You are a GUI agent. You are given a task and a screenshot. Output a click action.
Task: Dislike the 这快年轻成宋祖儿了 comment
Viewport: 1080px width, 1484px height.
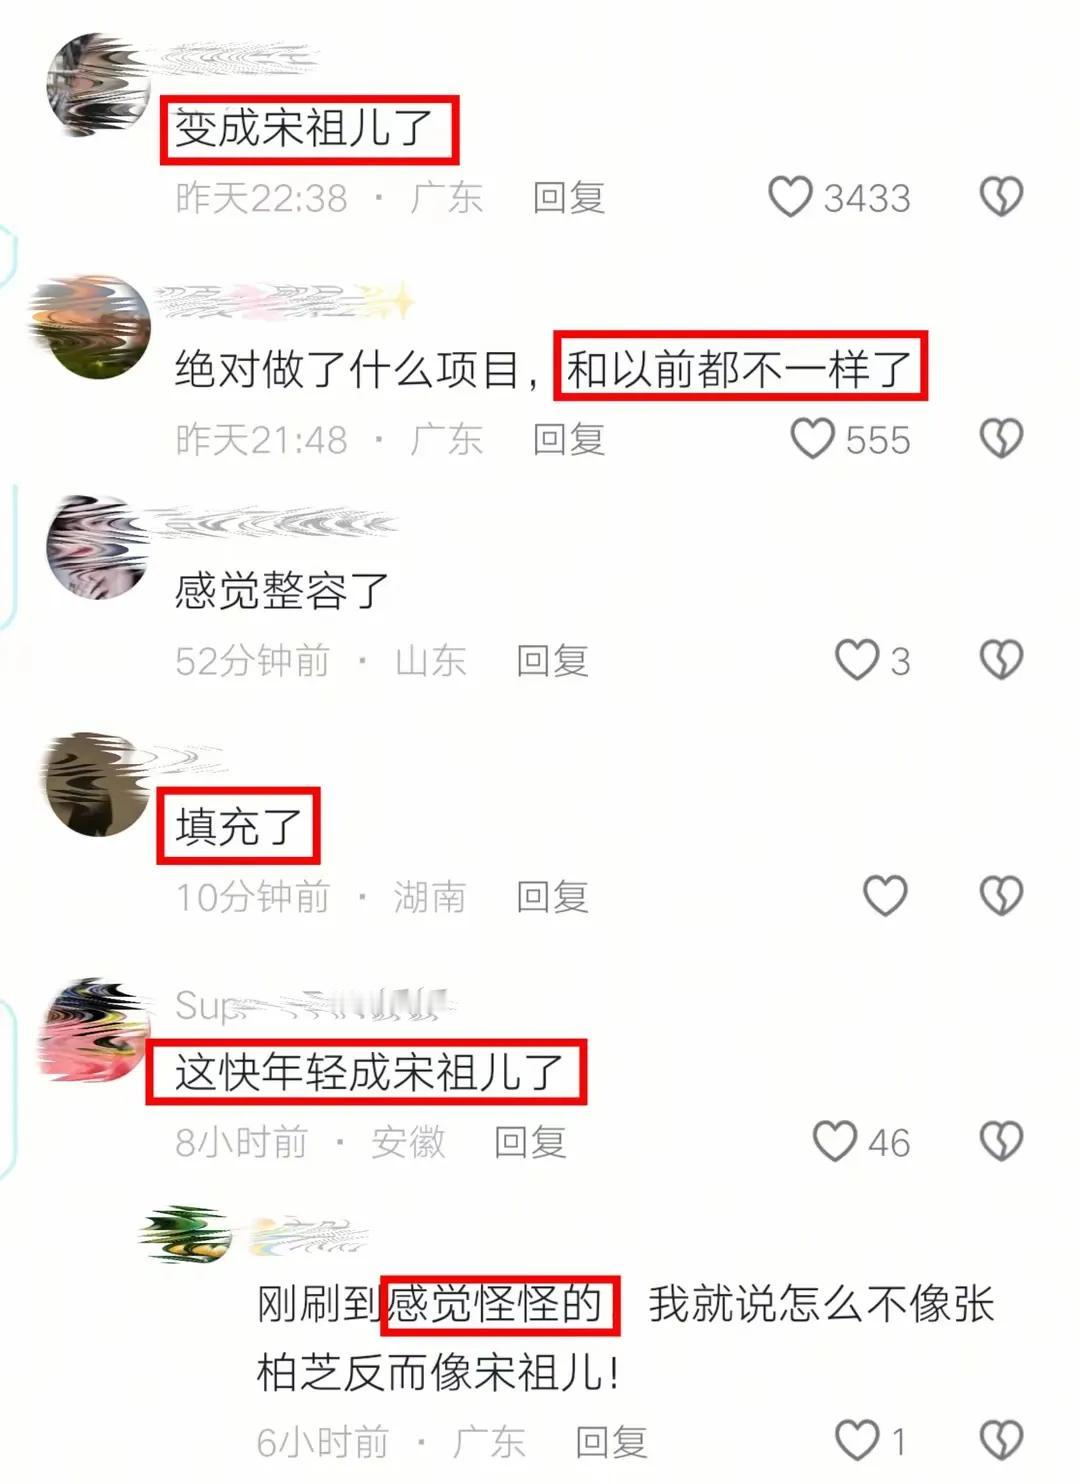coord(1001,1141)
